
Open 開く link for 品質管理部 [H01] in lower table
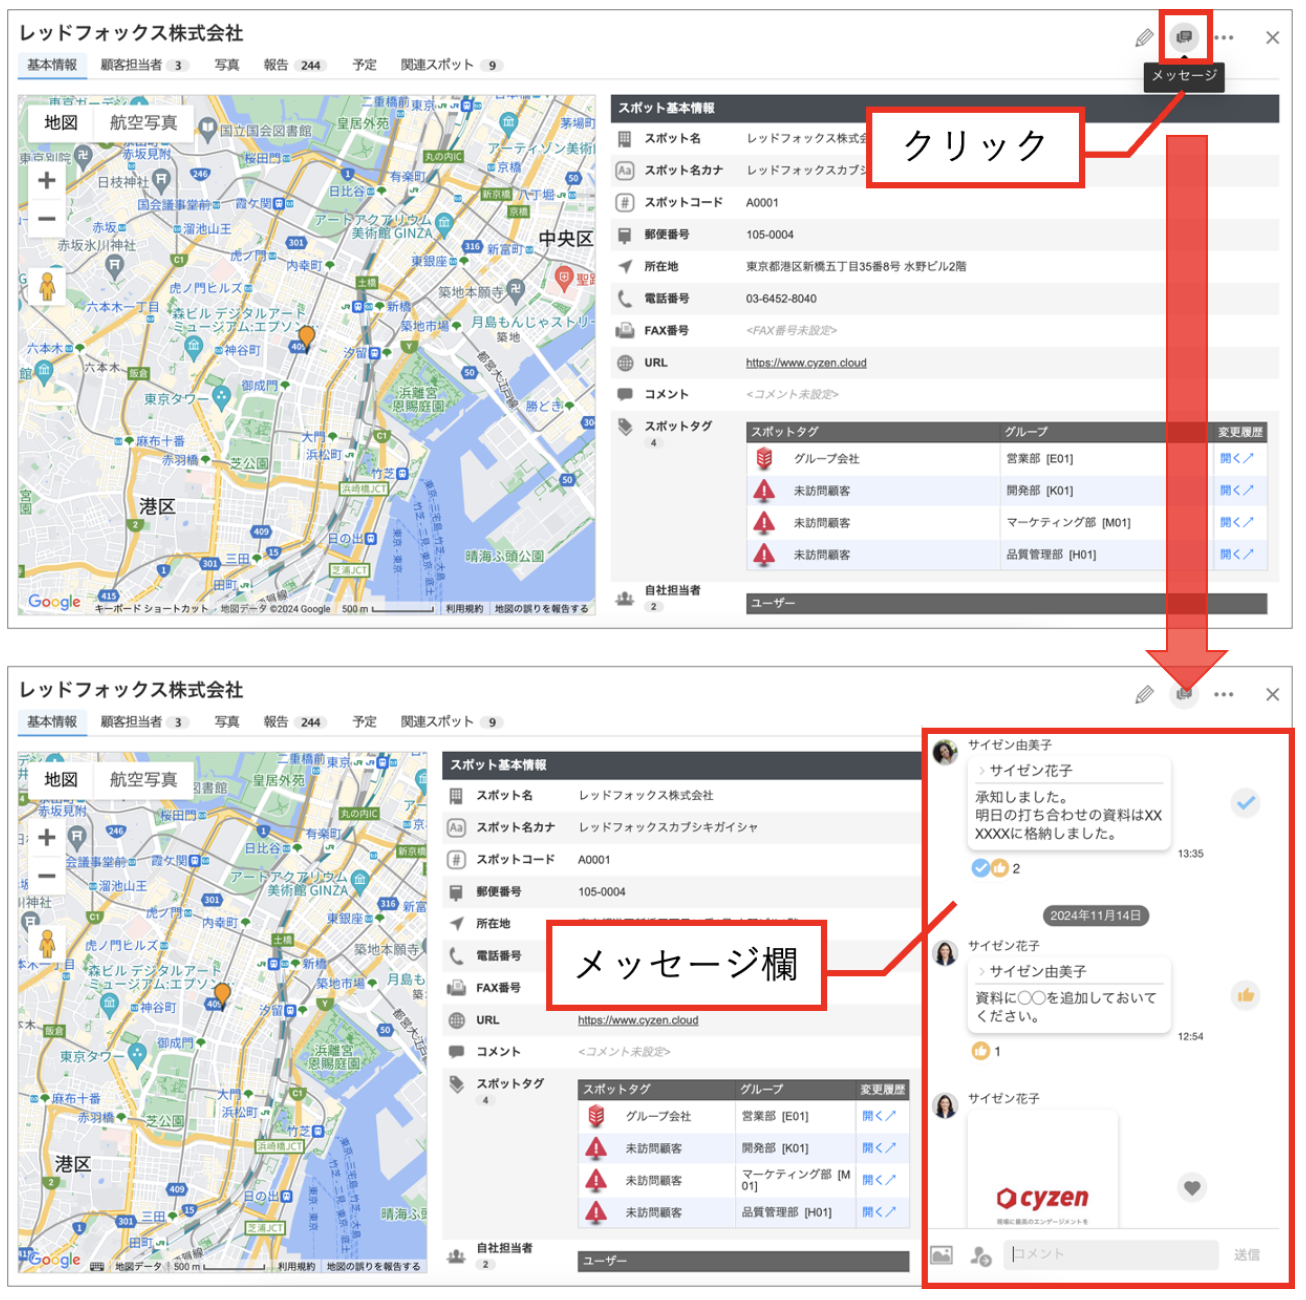(x=878, y=1212)
